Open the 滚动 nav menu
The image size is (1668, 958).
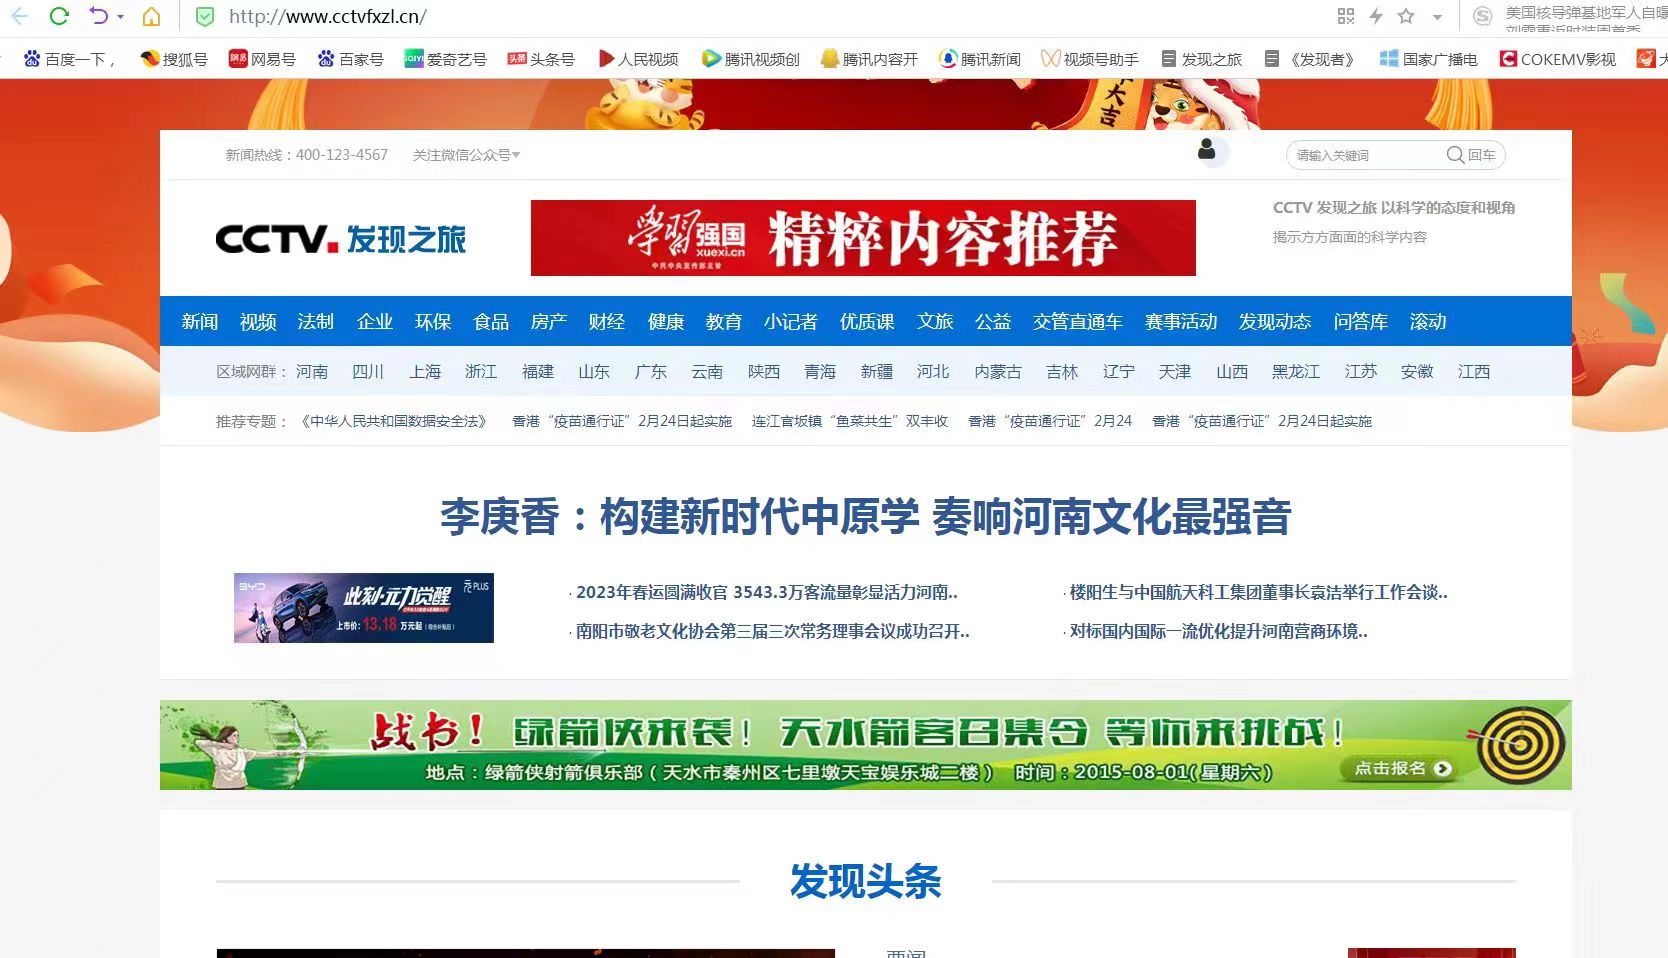pyautogui.click(x=1428, y=321)
